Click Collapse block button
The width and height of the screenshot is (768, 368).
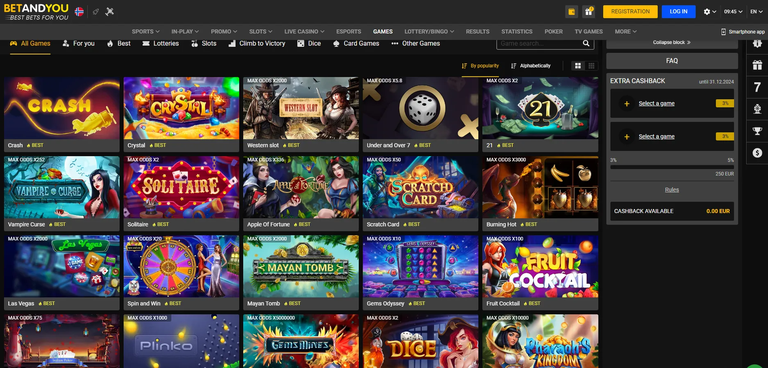[x=672, y=43]
